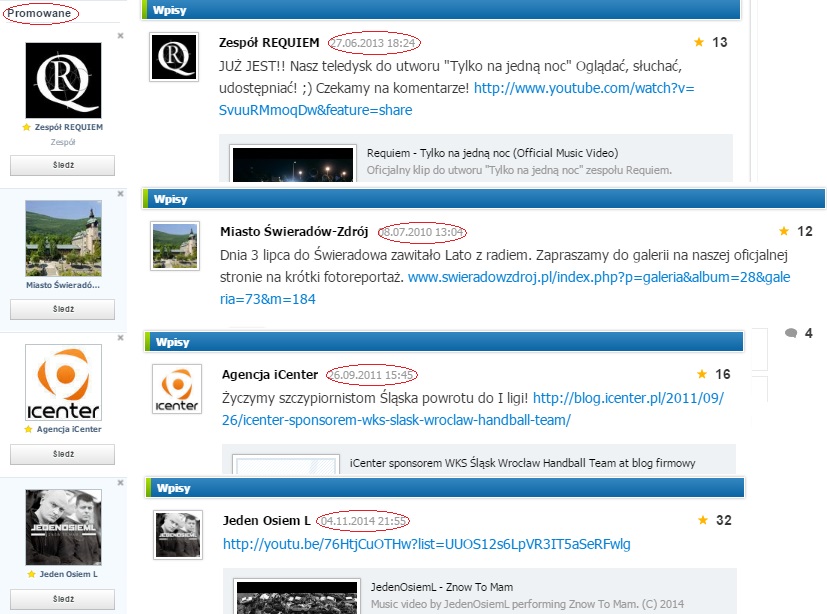Open the JedenOsiemL photo in the sidebar
The height and width of the screenshot is (614, 827).
point(63,527)
